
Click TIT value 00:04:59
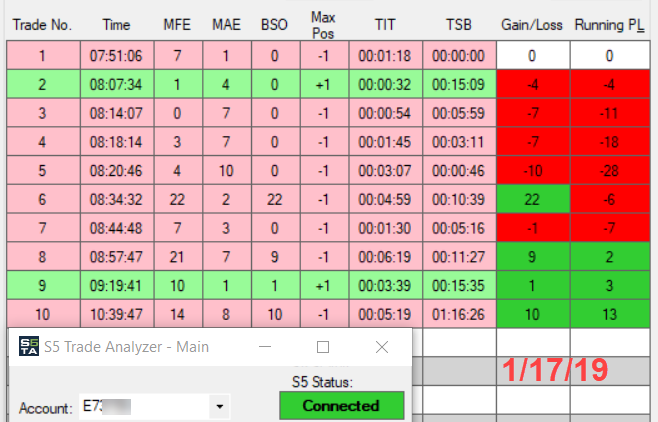coord(386,199)
